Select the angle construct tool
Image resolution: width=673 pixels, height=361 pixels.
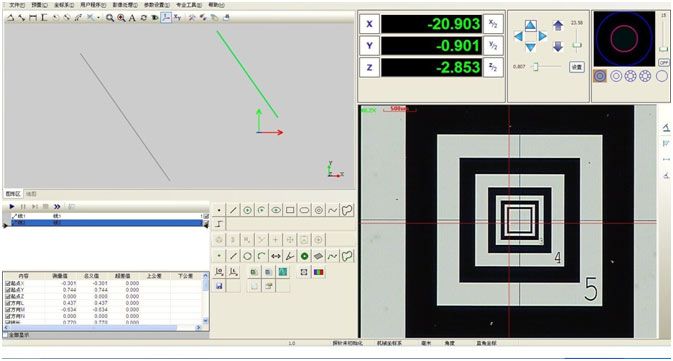(290, 256)
